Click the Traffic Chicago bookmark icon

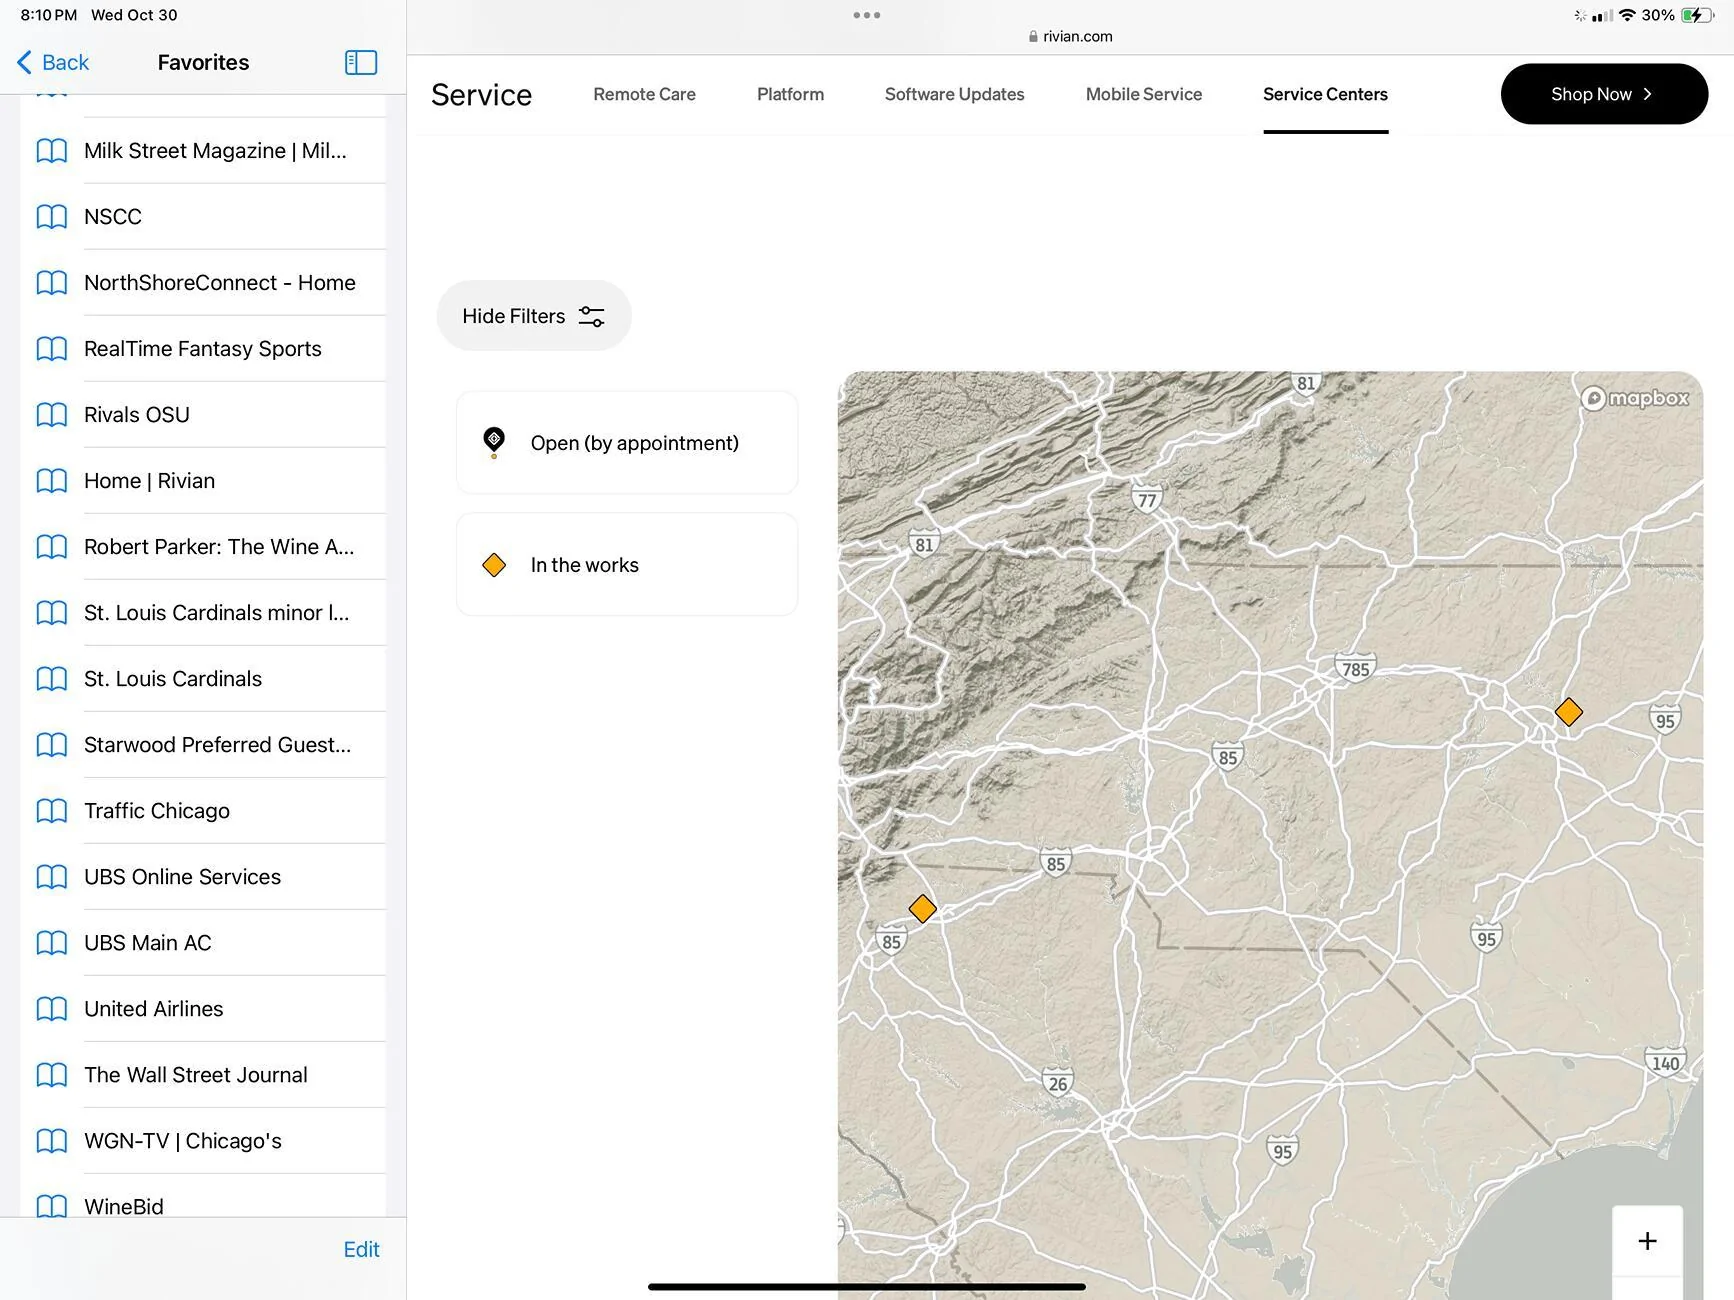point(51,811)
